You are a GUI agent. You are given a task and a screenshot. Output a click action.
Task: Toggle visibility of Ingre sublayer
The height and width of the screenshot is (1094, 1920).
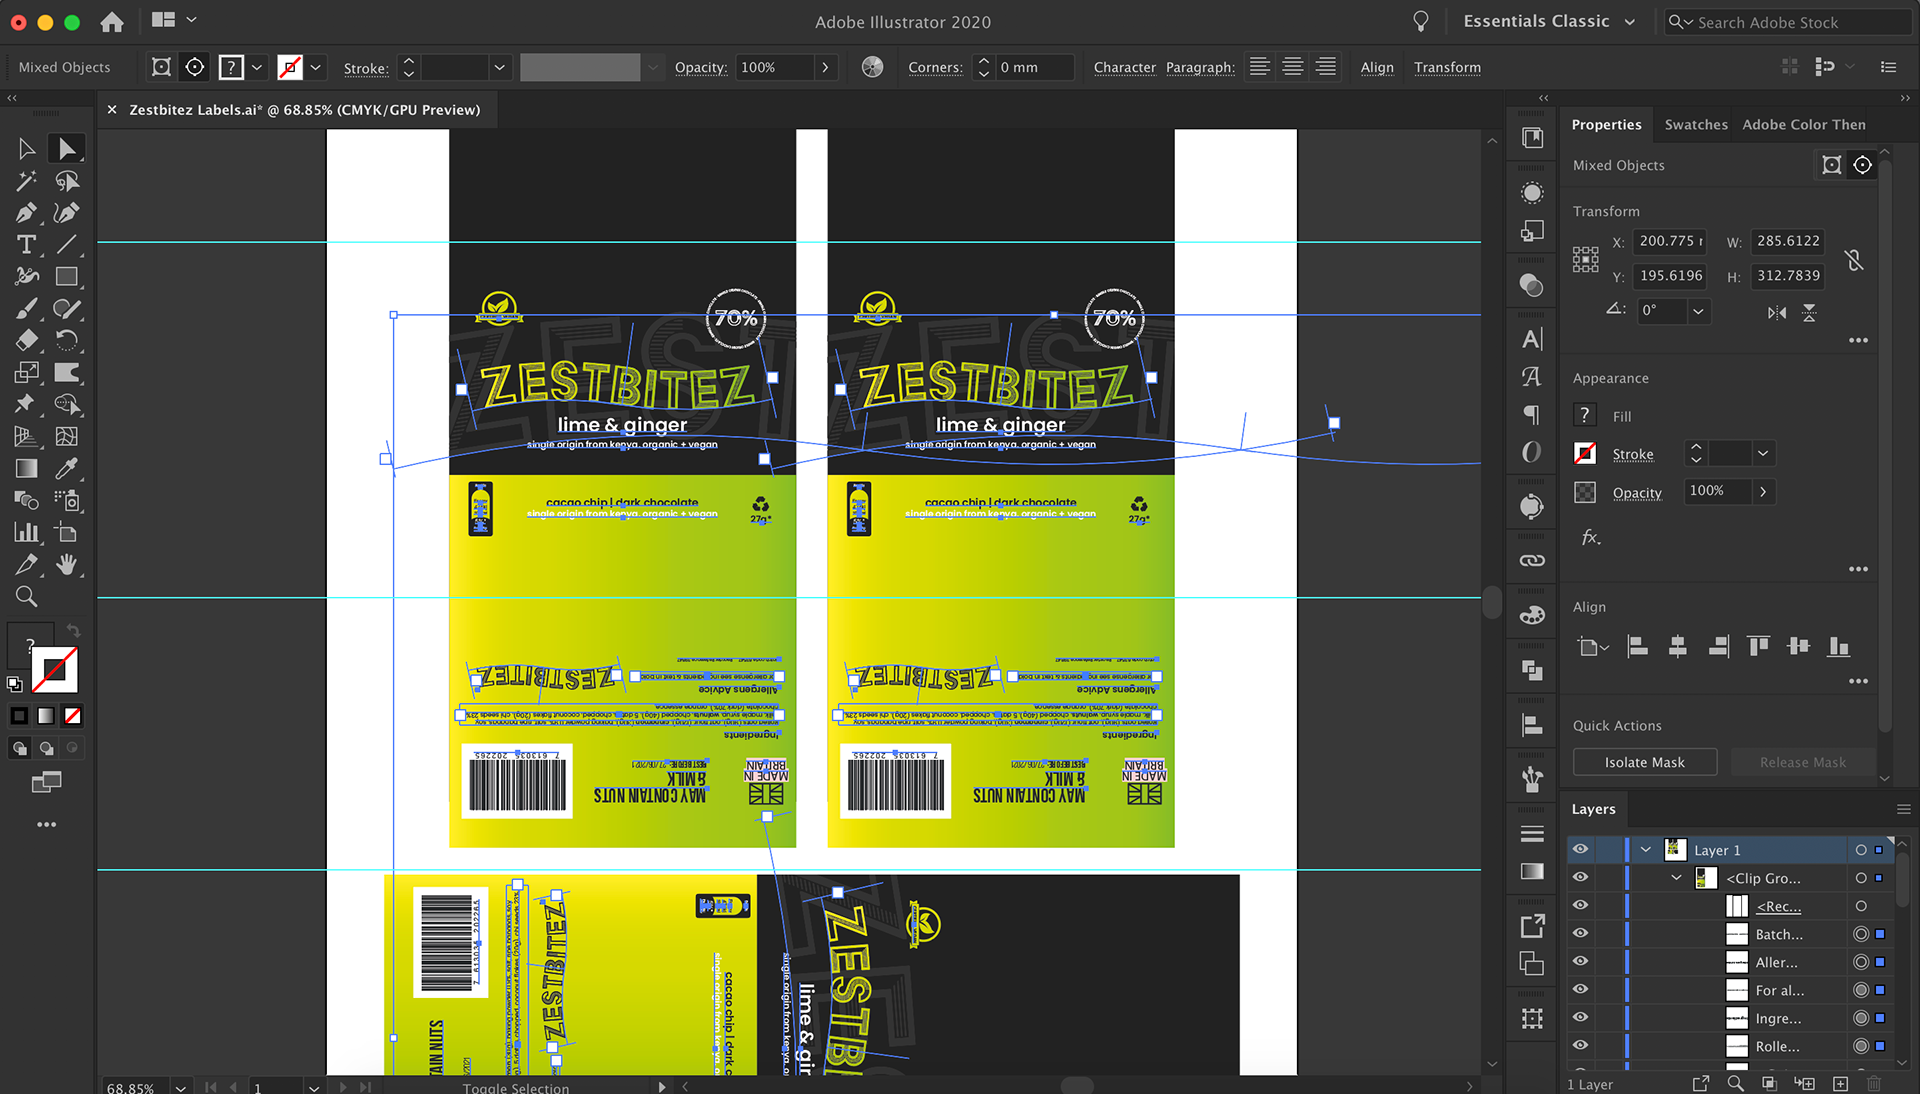pos(1580,1018)
